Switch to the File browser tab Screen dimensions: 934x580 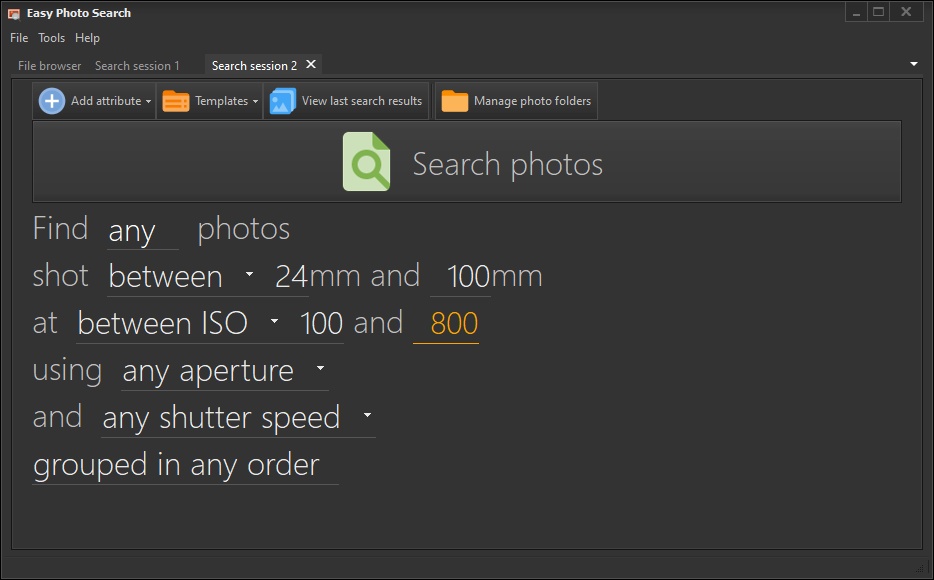tap(48, 65)
